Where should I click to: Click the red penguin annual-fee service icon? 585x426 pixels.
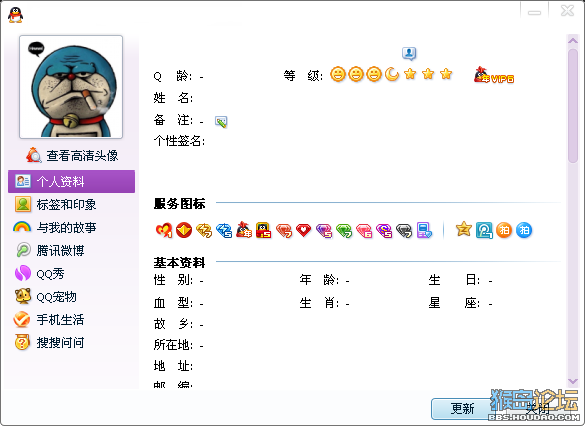[x=244, y=230]
